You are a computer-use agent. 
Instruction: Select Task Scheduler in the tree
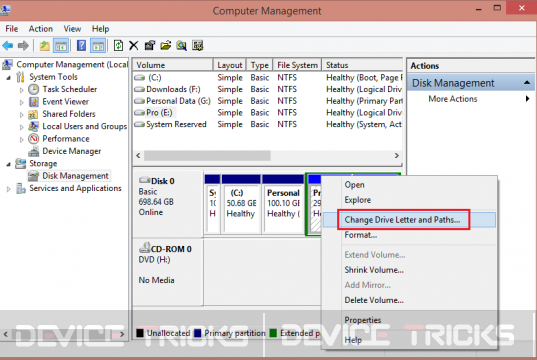coord(70,89)
